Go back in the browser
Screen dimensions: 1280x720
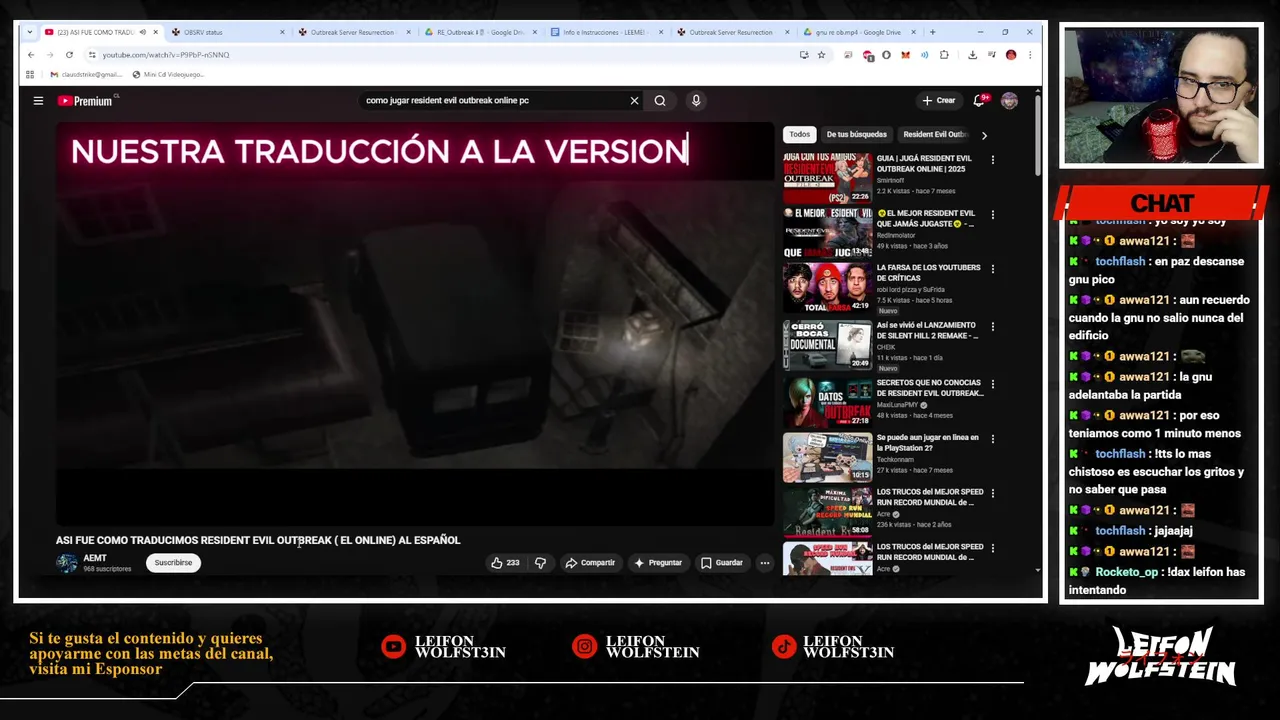(x=31, y=55)
